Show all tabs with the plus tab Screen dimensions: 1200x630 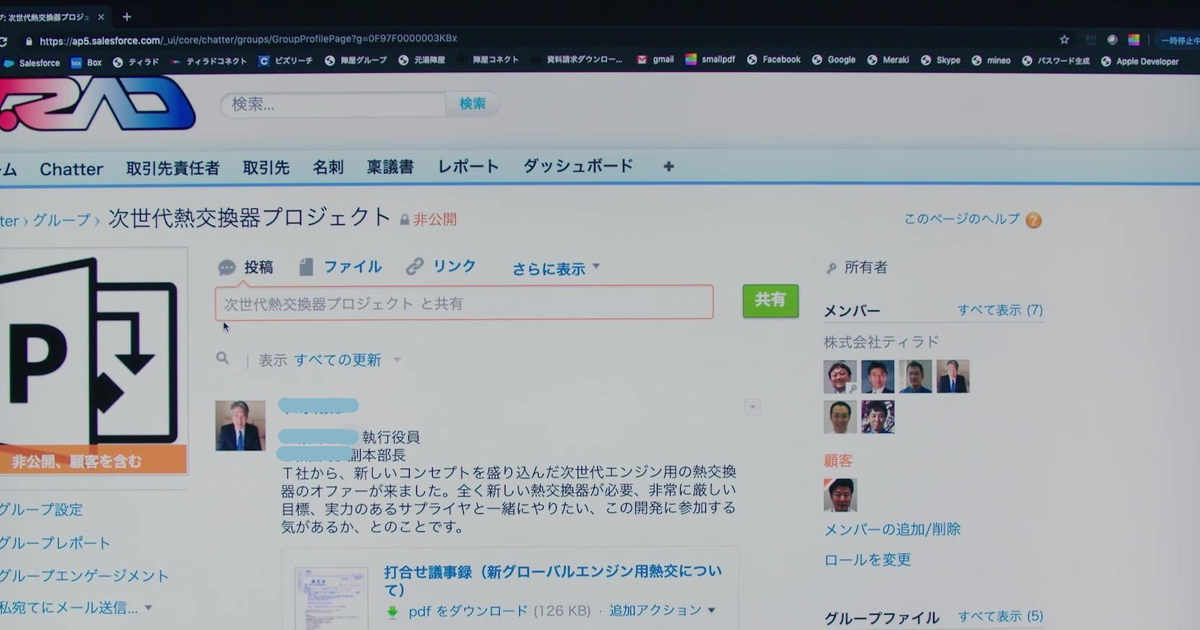(668, 166)
